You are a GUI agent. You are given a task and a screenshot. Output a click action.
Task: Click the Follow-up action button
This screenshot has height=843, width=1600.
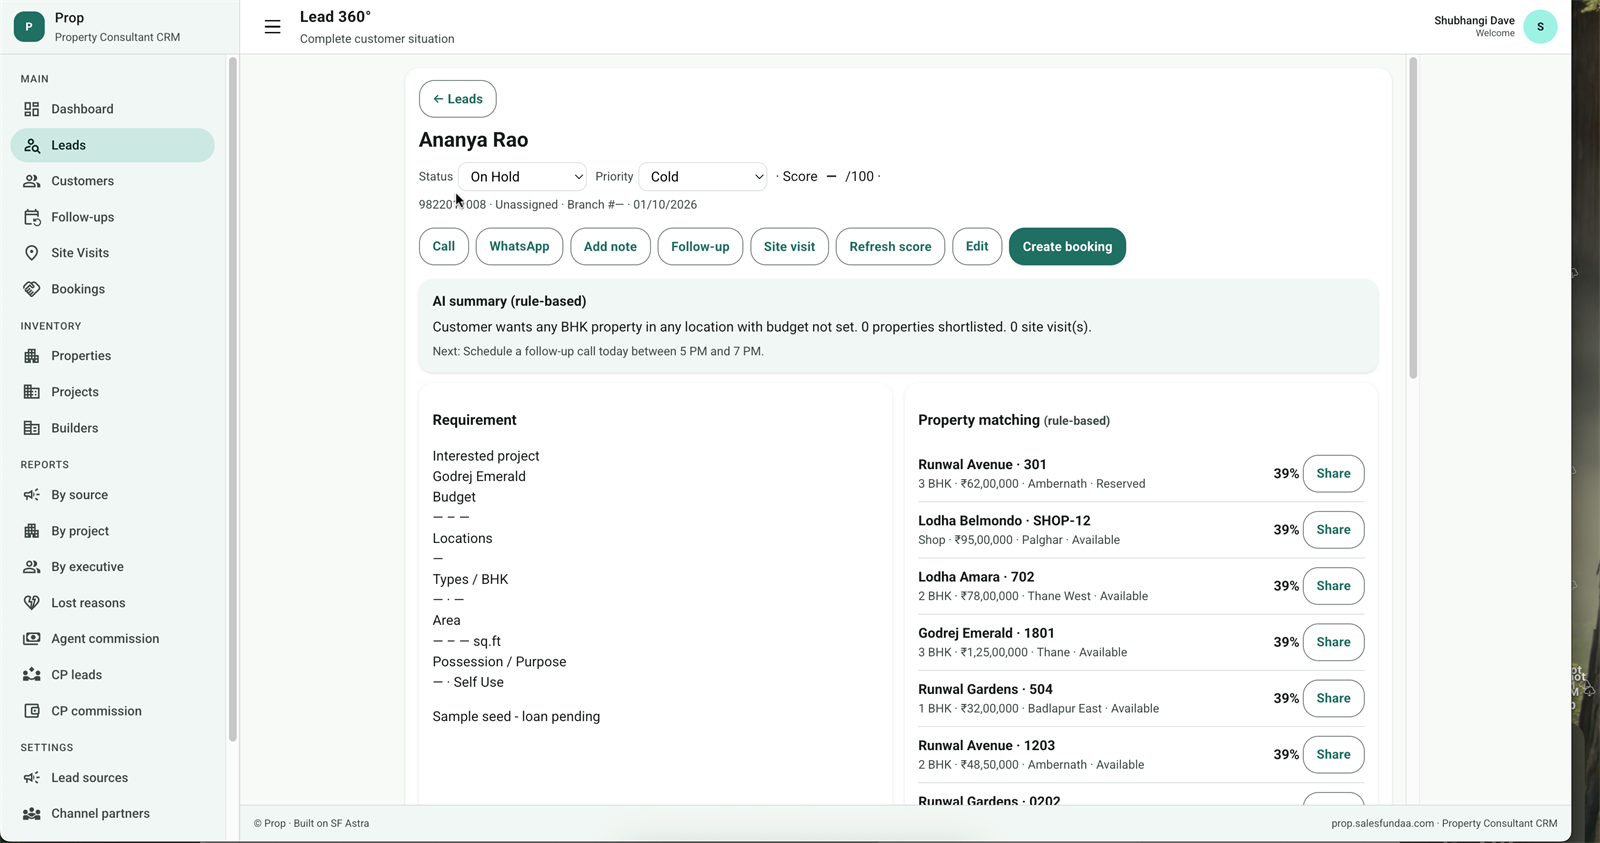coord(700,246)
